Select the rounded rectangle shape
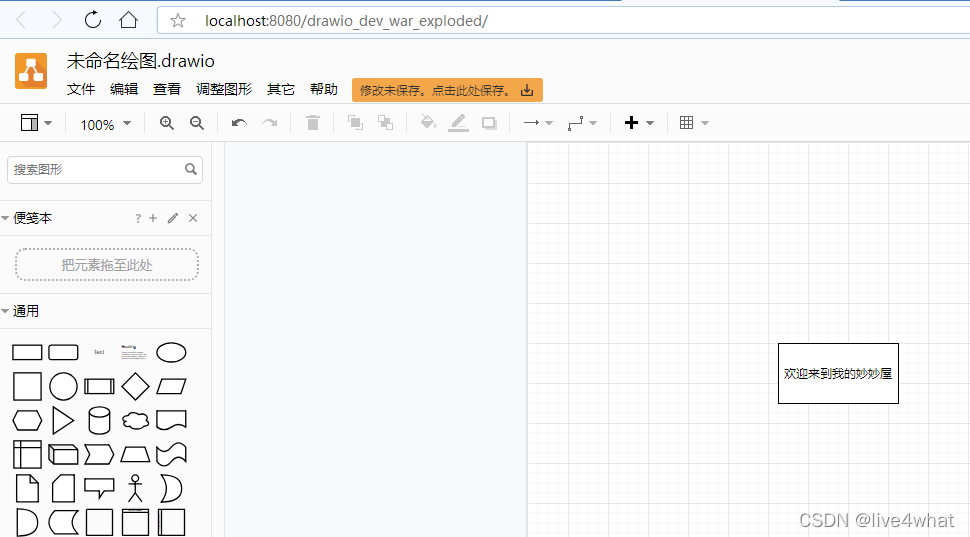970x537 pixels. 63,353
